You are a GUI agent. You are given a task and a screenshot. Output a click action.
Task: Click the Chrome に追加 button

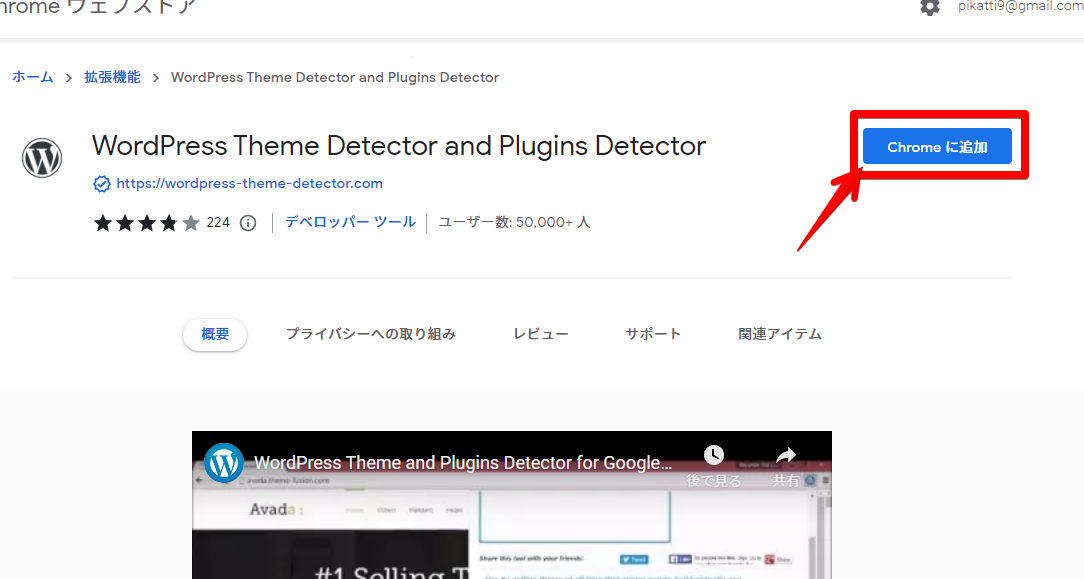coord(937,146)
